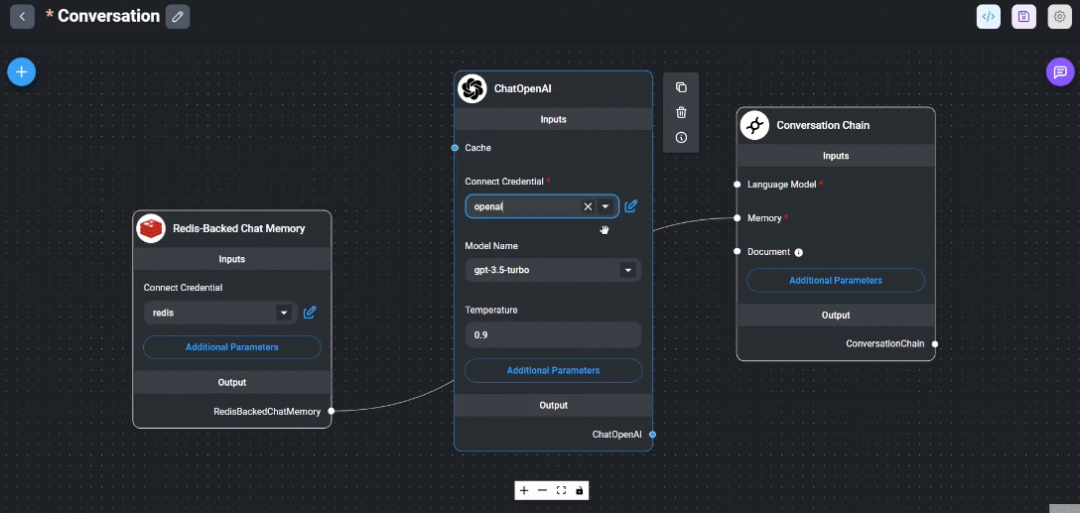
Task: Click the Language Model input connector
Action: tap(737, 185)
